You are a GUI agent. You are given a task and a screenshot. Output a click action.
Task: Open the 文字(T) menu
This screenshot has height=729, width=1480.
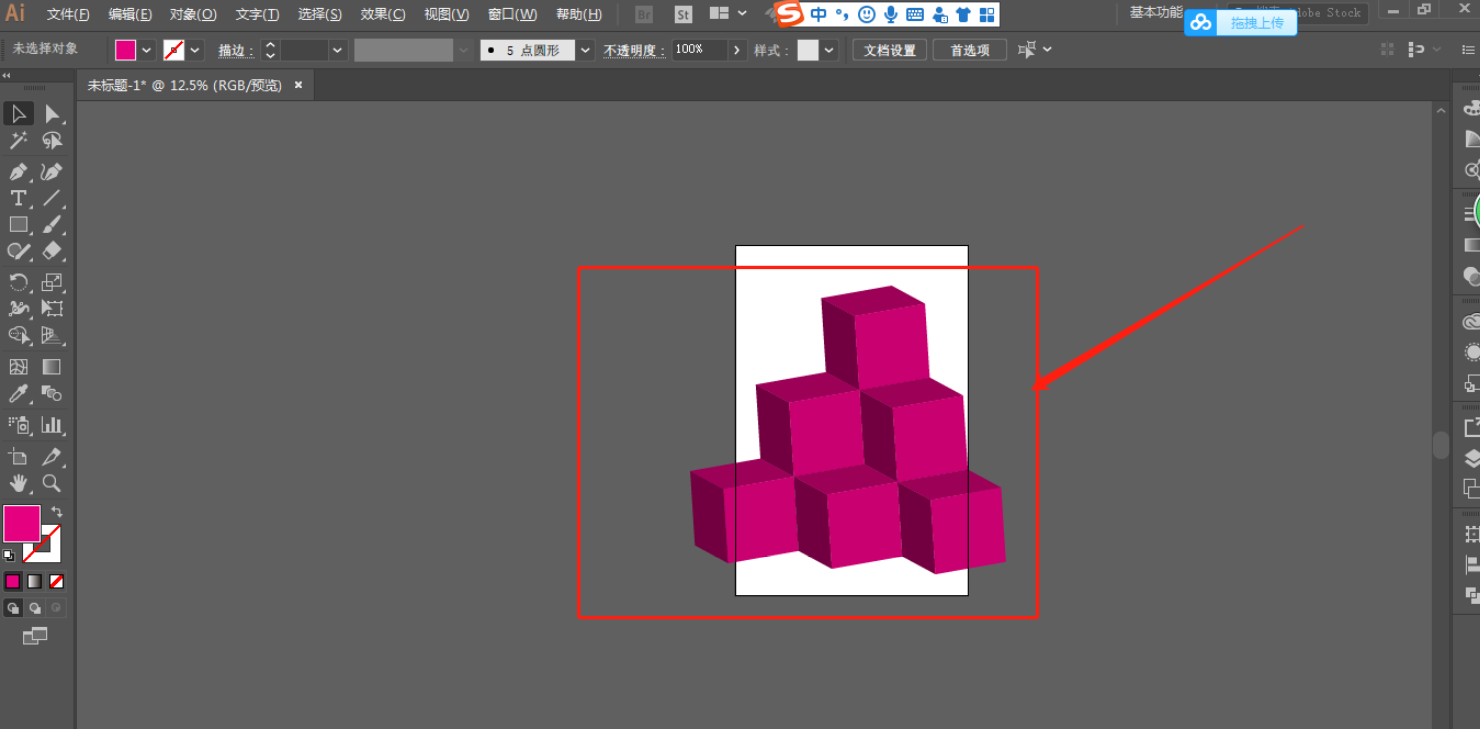257,14
